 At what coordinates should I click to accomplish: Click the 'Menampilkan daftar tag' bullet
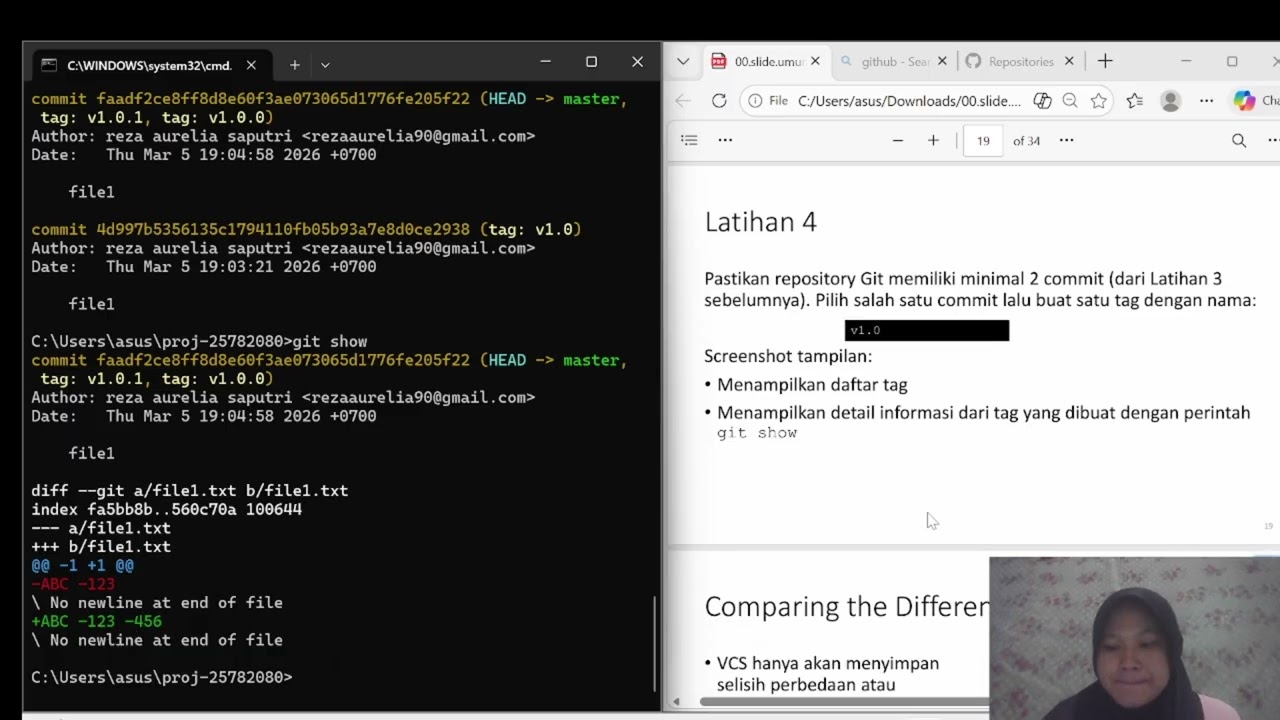click(x=812, y=385)
